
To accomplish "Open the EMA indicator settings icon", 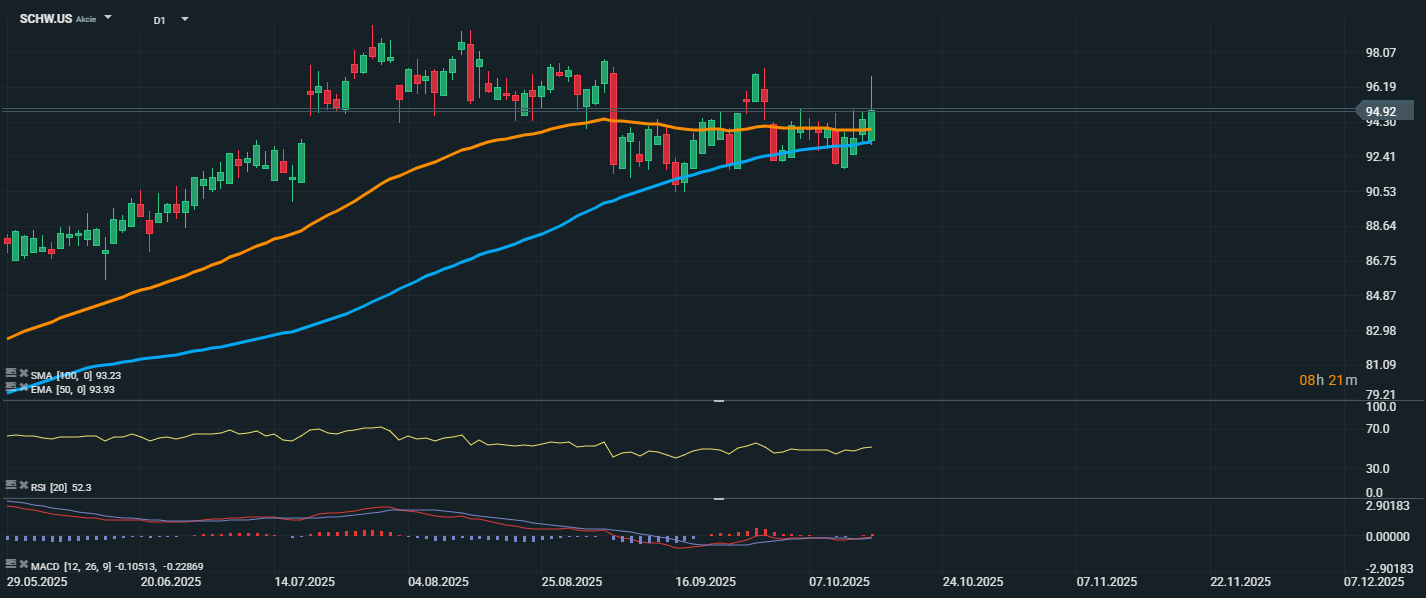I will (x=11, y=387).
